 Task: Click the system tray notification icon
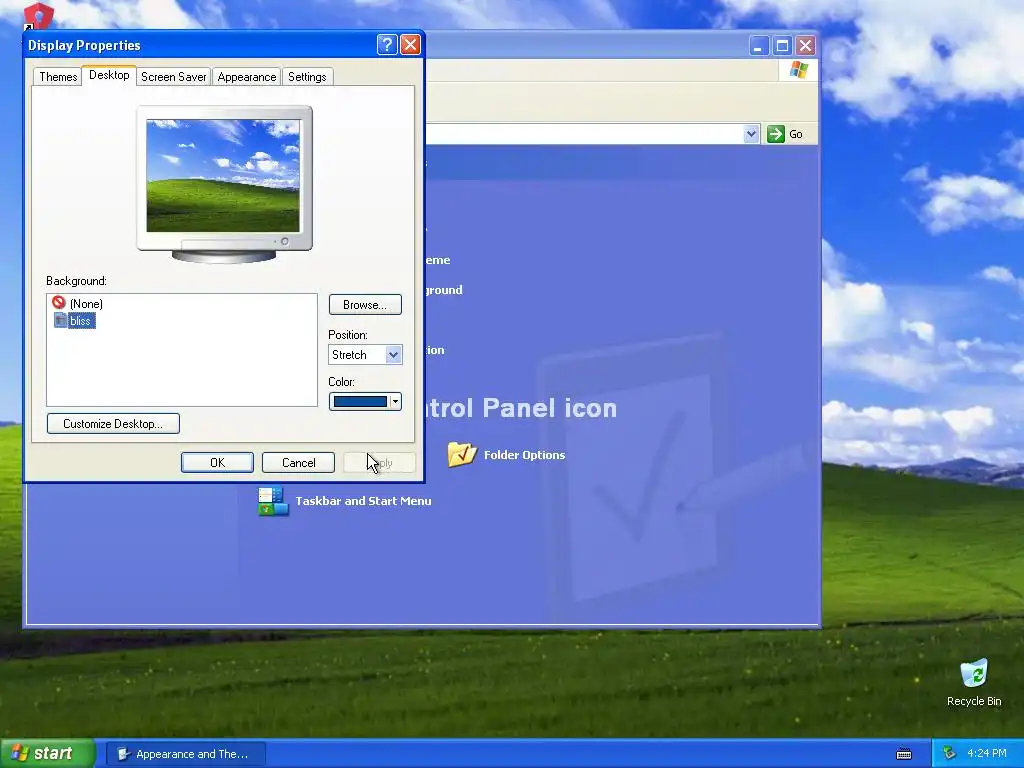coord(950,754)
